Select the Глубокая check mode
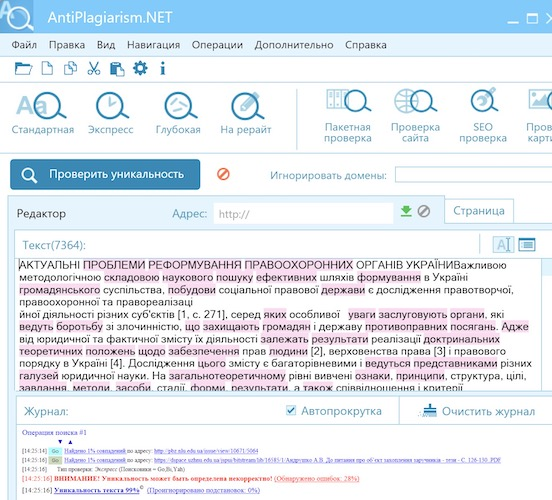 pos(178,113)
